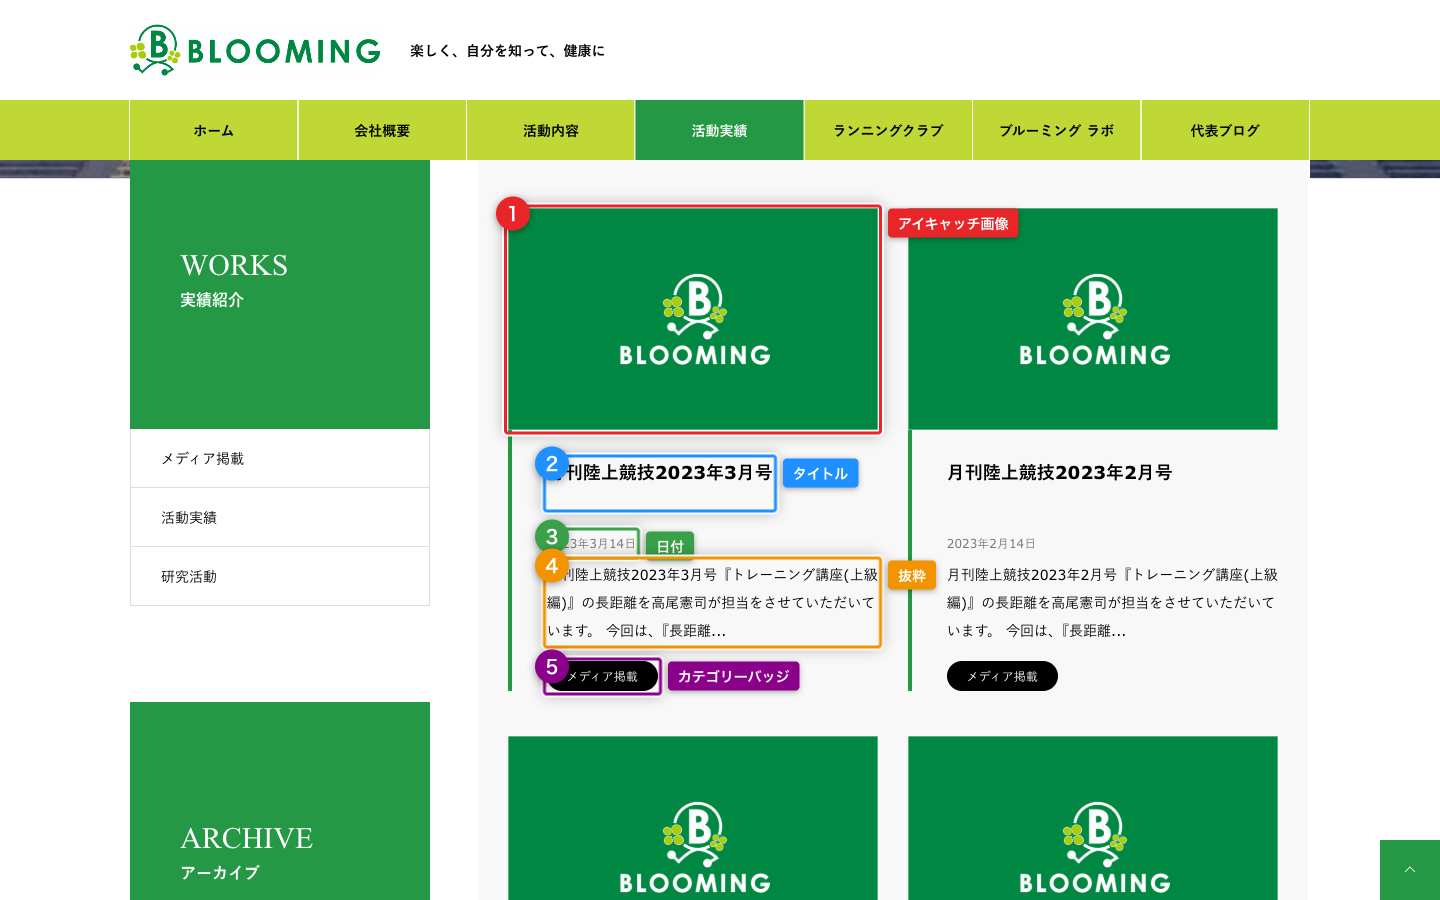Image resolution: width=1440 pixels, height=900 pixels.
Task: Open the 2023年2月号 article eyecatch image
Action: click(x=1093, y=319)
